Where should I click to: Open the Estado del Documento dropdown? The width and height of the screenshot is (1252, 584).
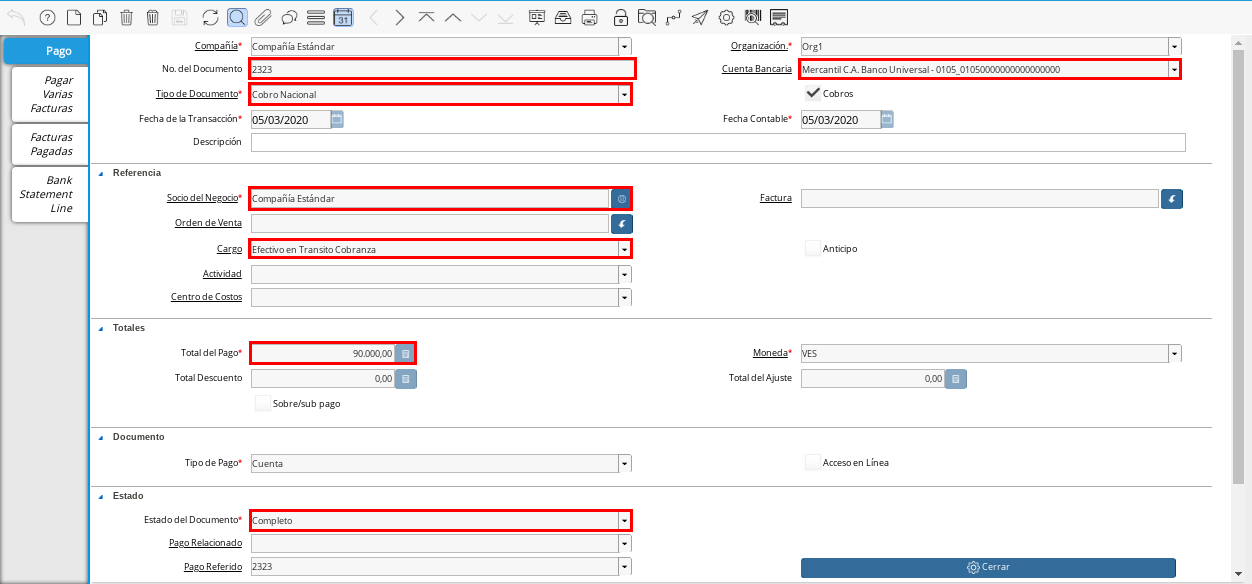pos(625,520)
